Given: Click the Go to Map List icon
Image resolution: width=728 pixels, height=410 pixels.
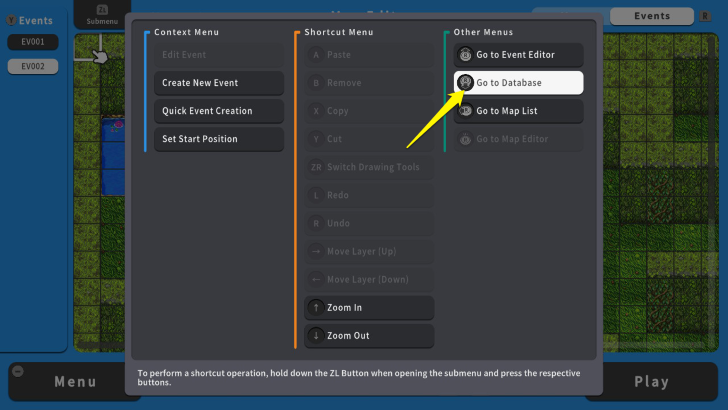Looking at the screenshot, I should [x=465, y=111].
